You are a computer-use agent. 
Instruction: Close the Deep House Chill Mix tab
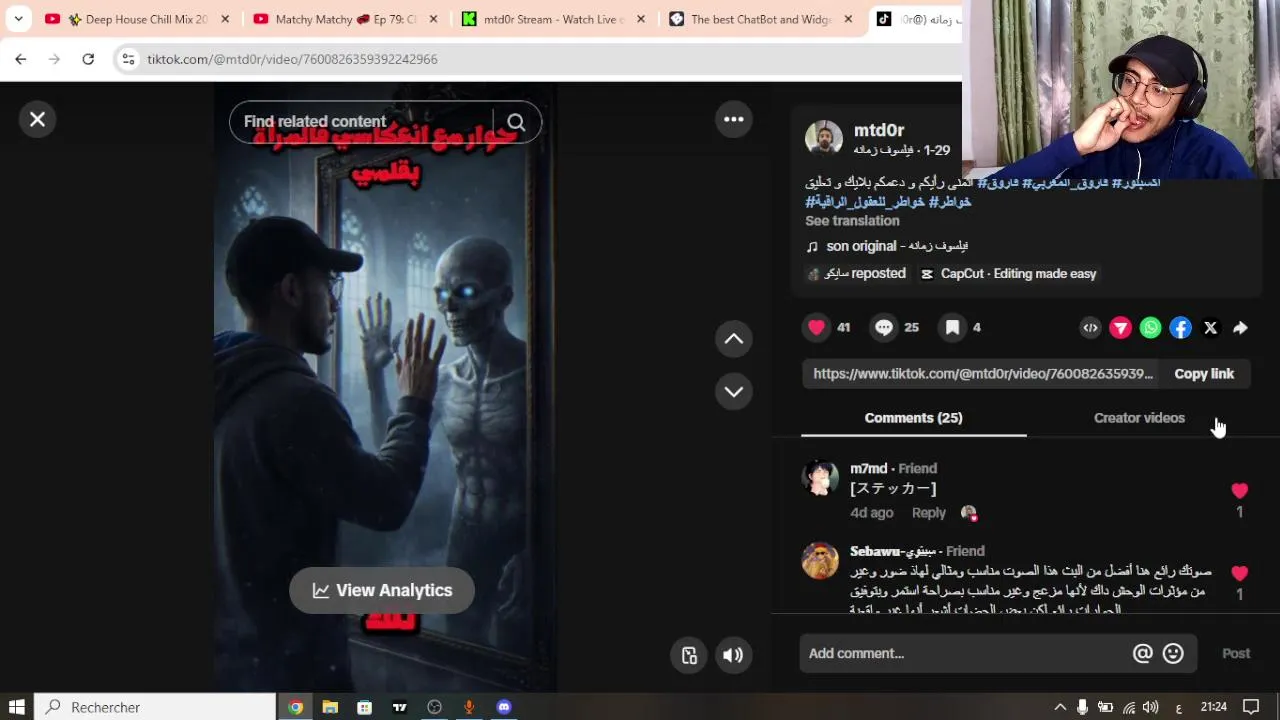225,19
